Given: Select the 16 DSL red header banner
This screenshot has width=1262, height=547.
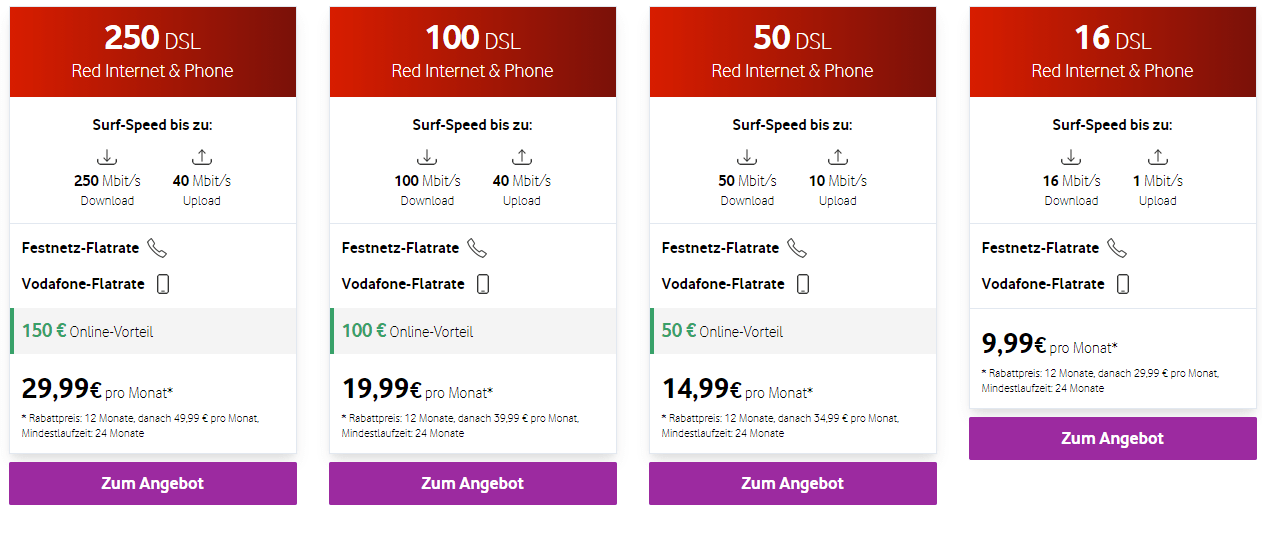Looking at the screenshot, I should (x=1112, y=52).
